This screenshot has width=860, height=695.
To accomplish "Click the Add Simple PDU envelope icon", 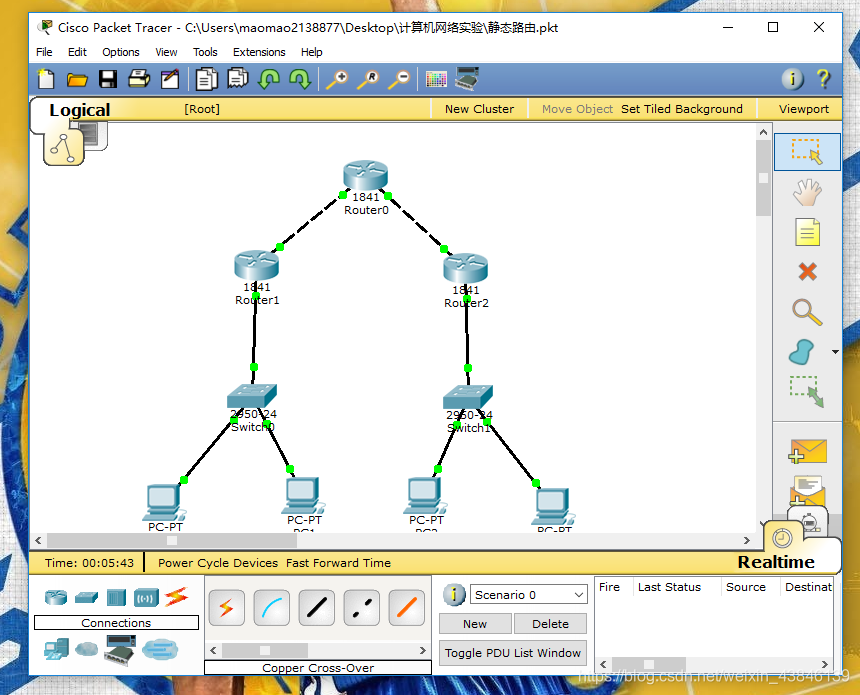I will pyautogui.click(x=807, y=451).
